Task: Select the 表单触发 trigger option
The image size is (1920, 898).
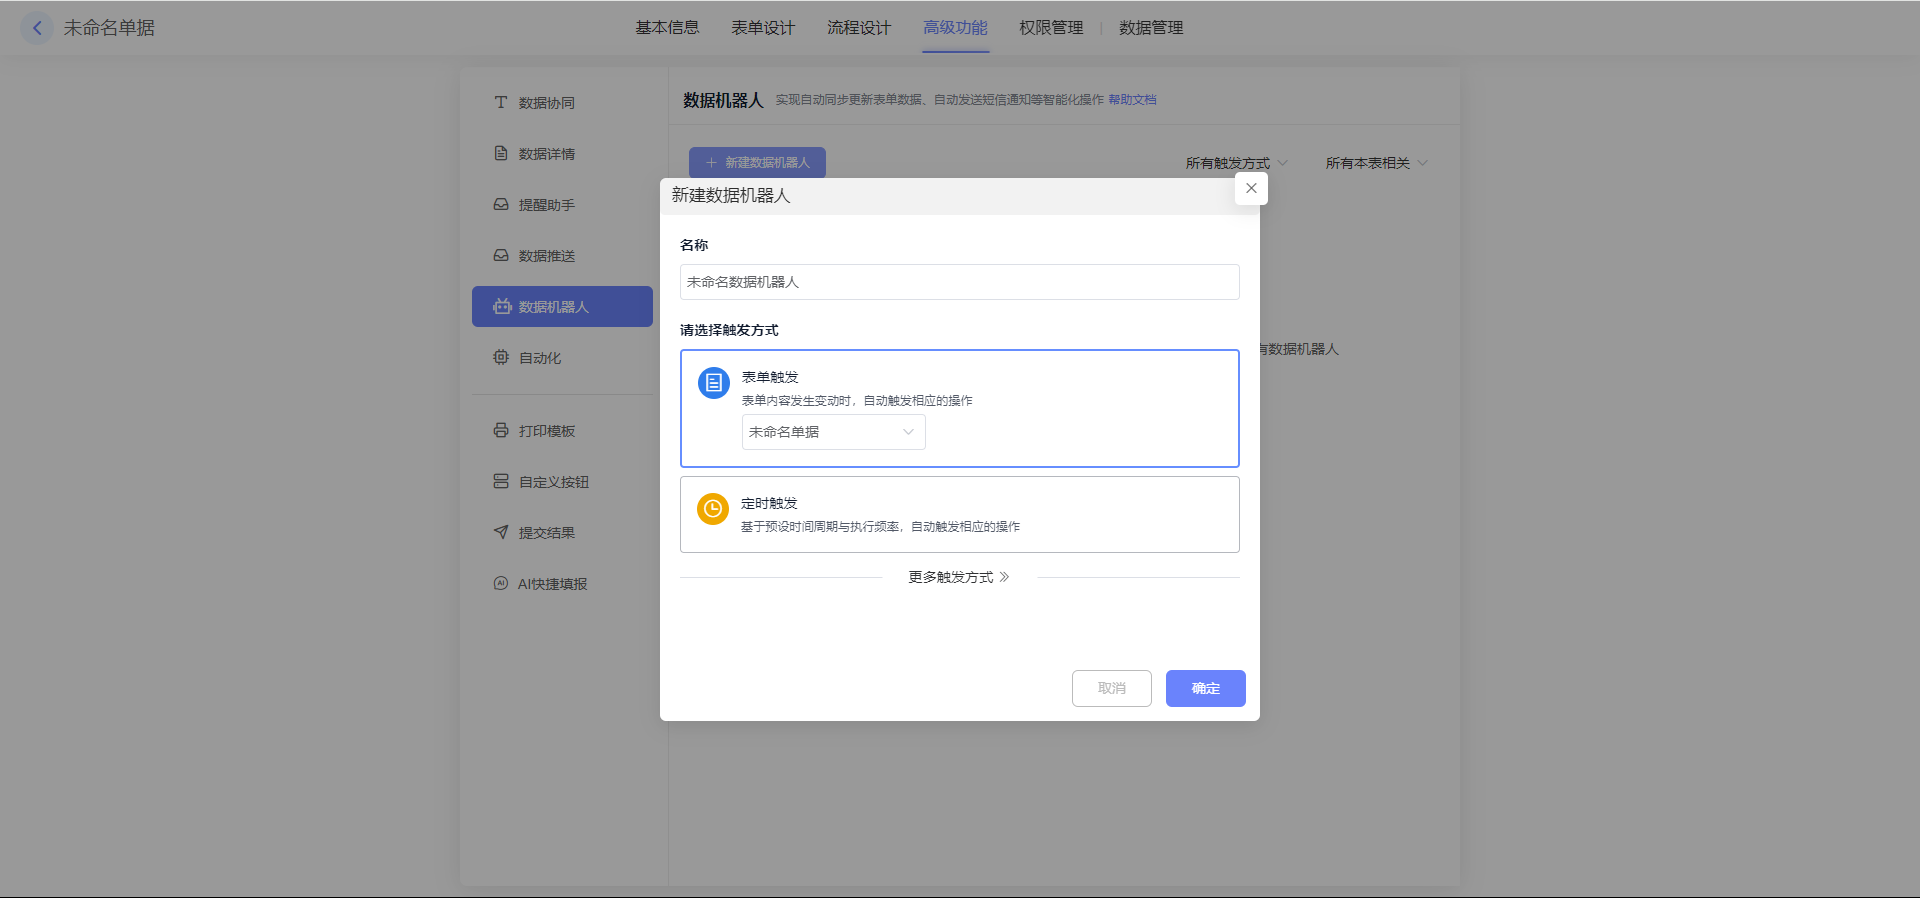Action: point(958,385)
